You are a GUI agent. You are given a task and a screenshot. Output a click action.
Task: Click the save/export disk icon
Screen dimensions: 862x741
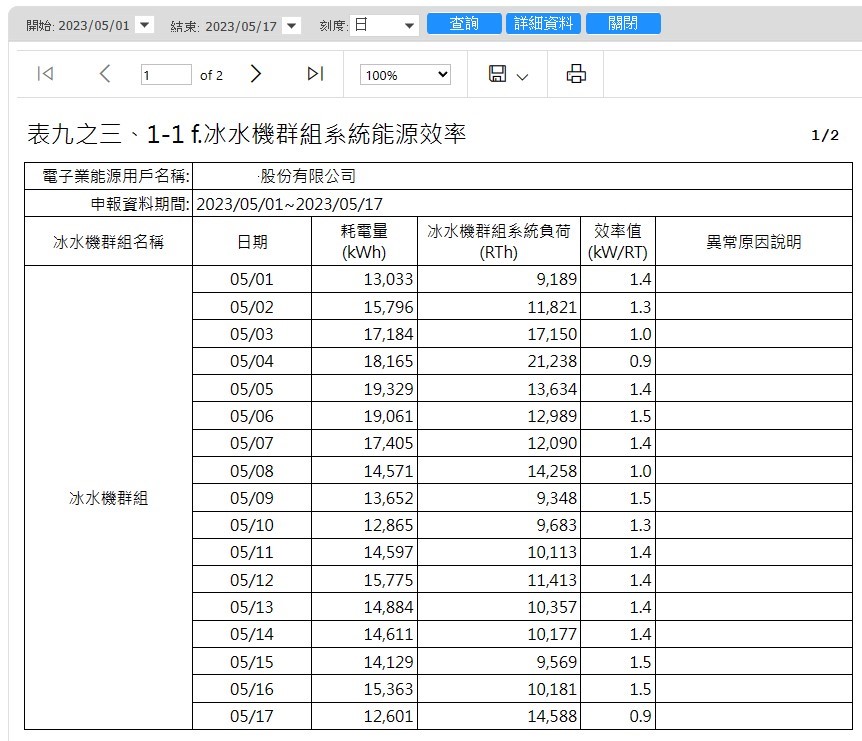tap(498, 74)
